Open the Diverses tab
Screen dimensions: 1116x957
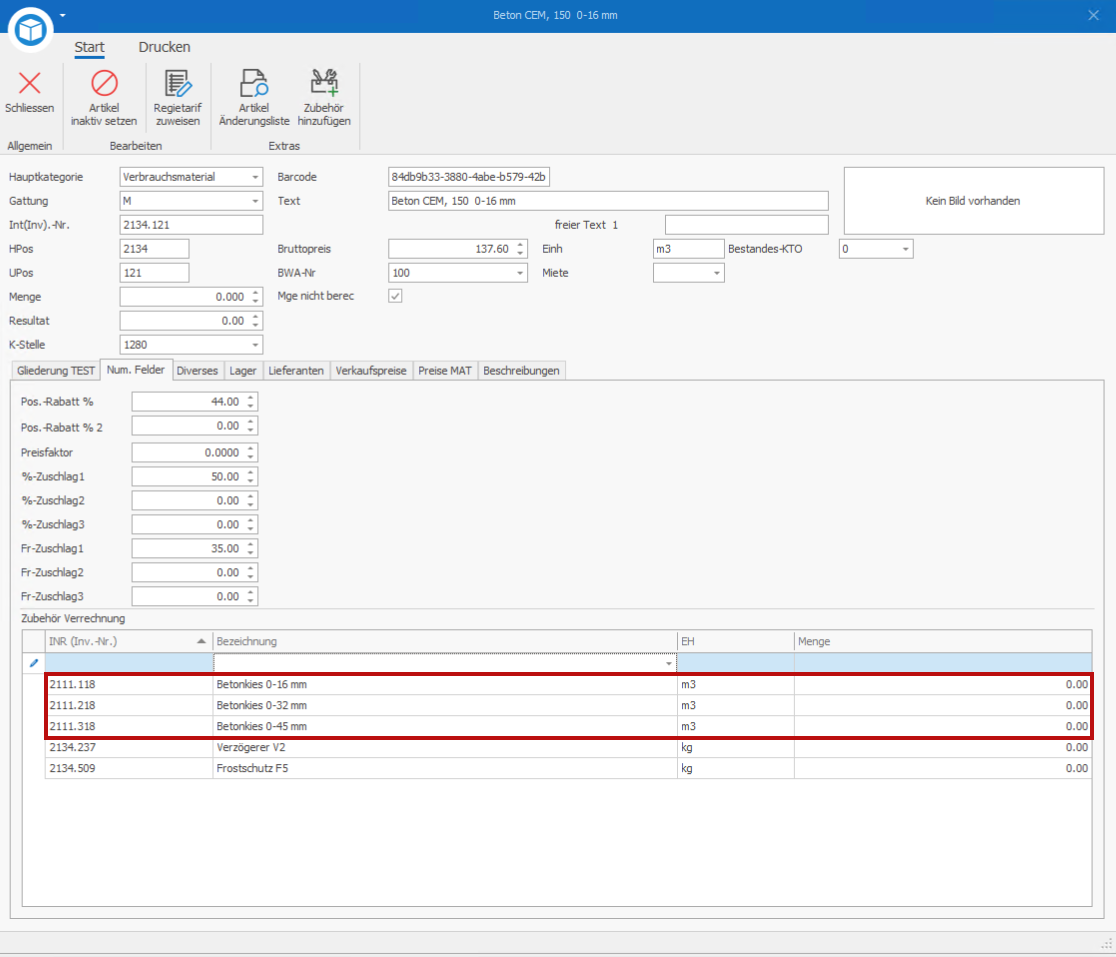(x=197, y=371)
